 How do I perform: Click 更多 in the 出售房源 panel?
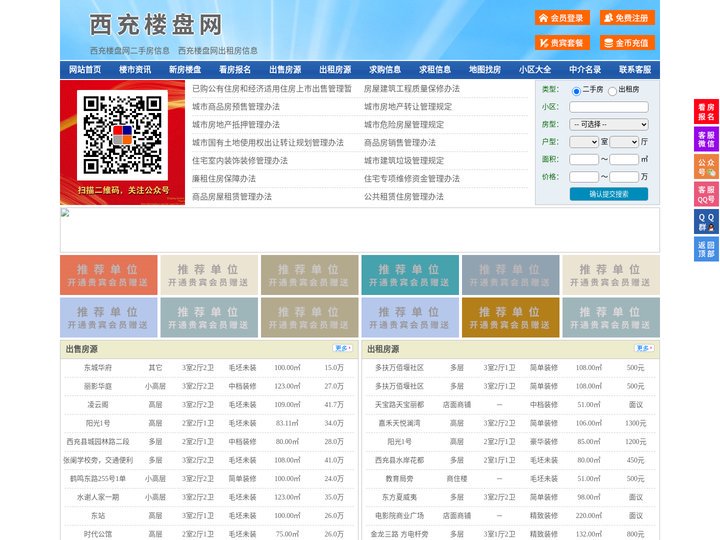(343, 349)
